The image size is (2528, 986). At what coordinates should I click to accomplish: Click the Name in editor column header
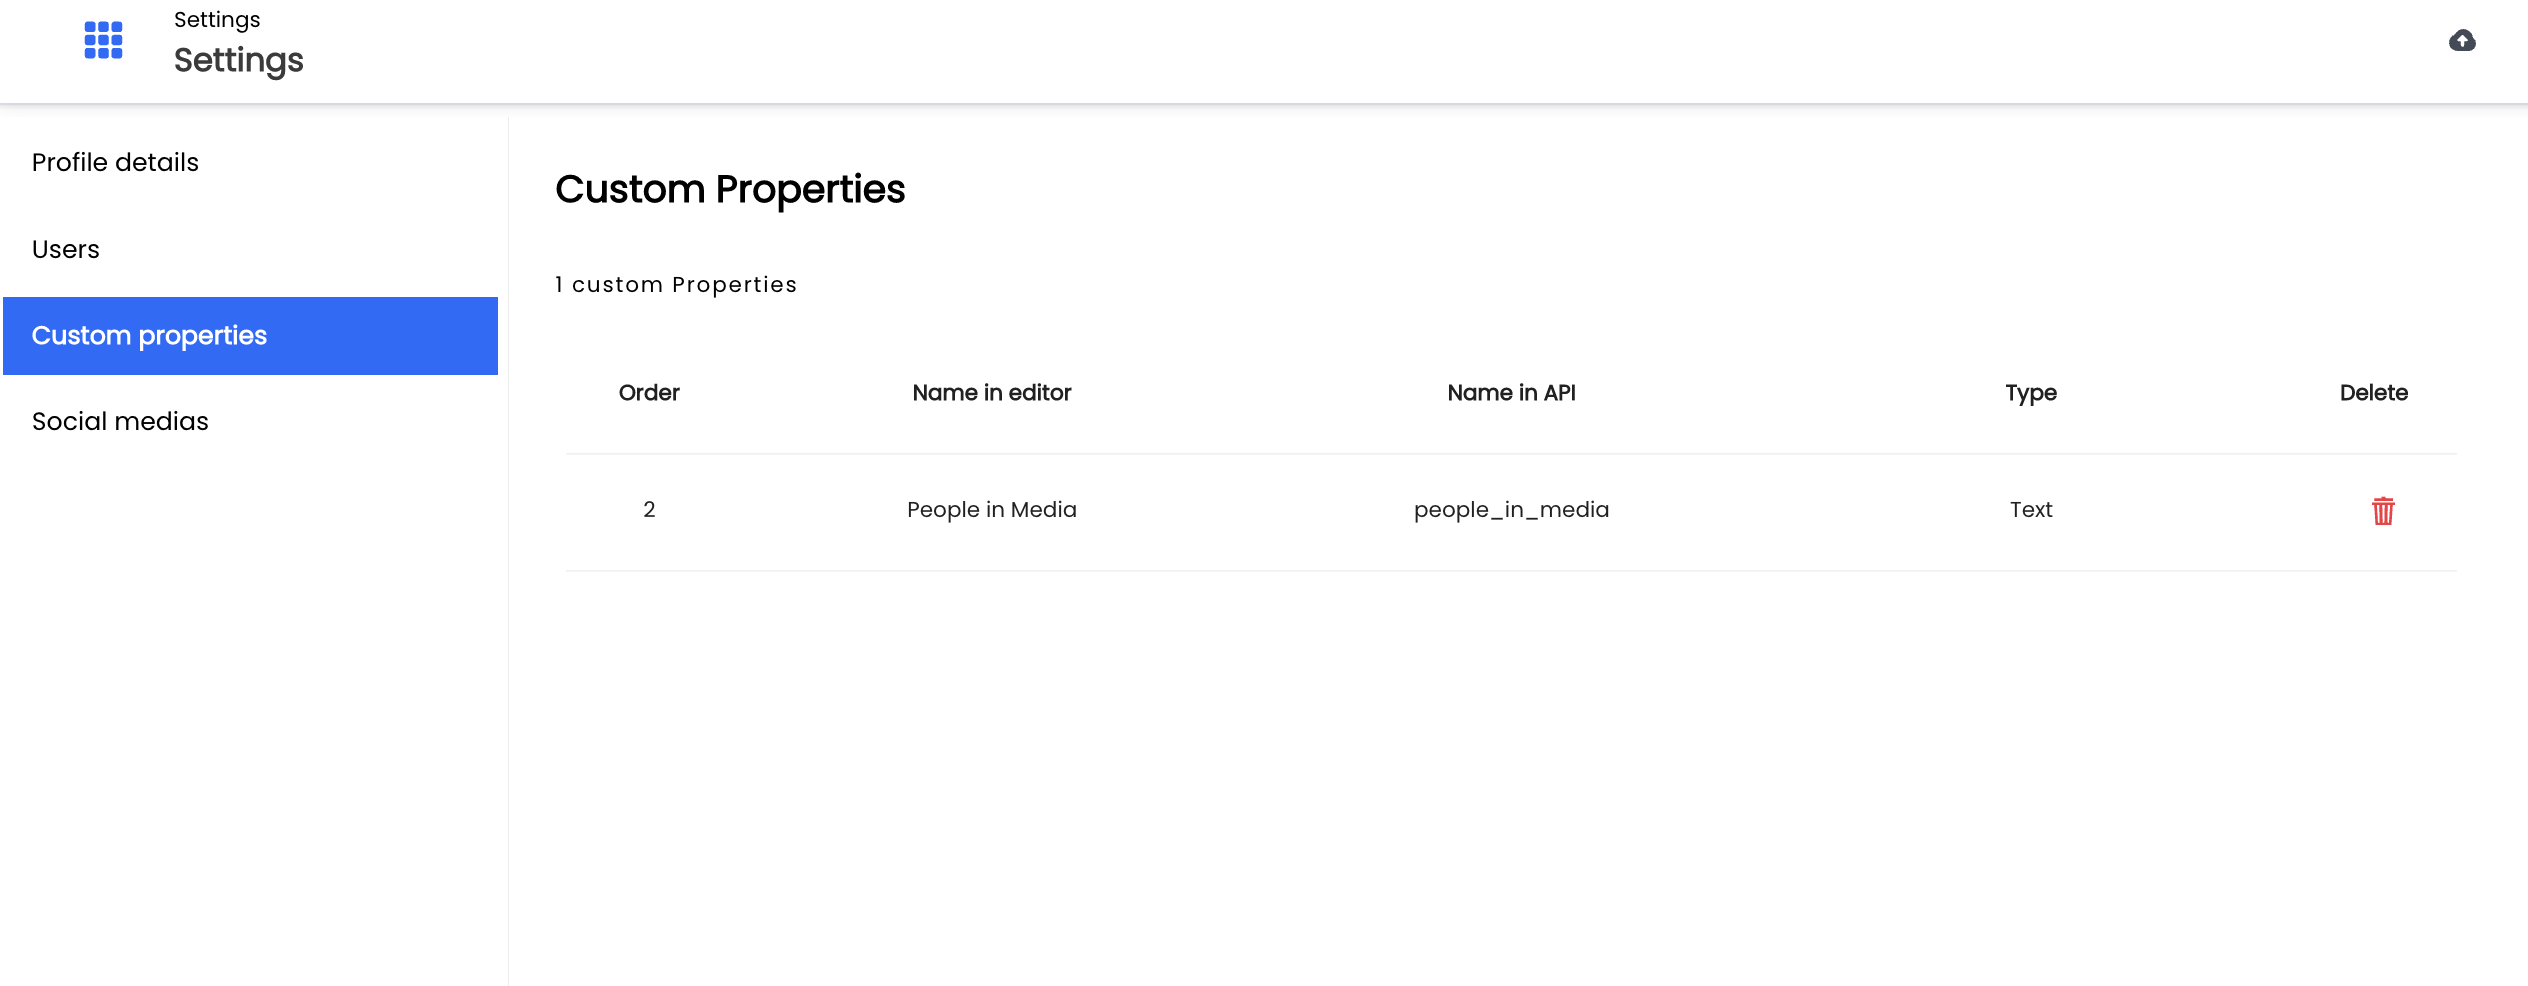tap(991, 393)
